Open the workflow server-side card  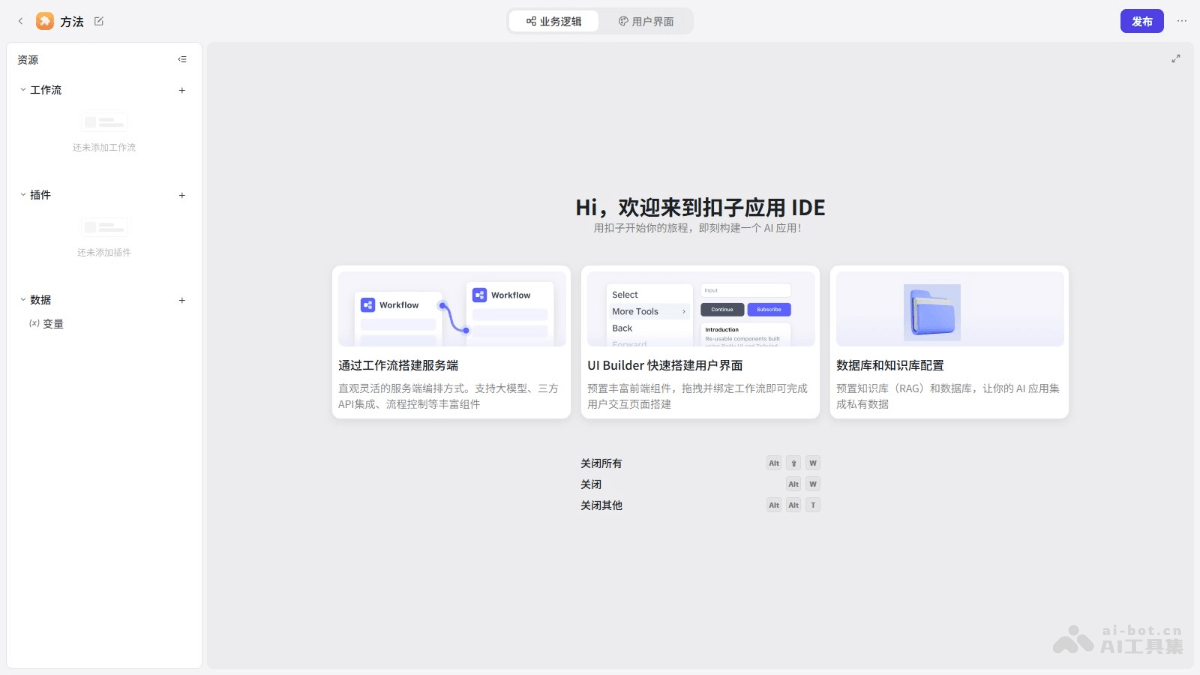point(451,342)
